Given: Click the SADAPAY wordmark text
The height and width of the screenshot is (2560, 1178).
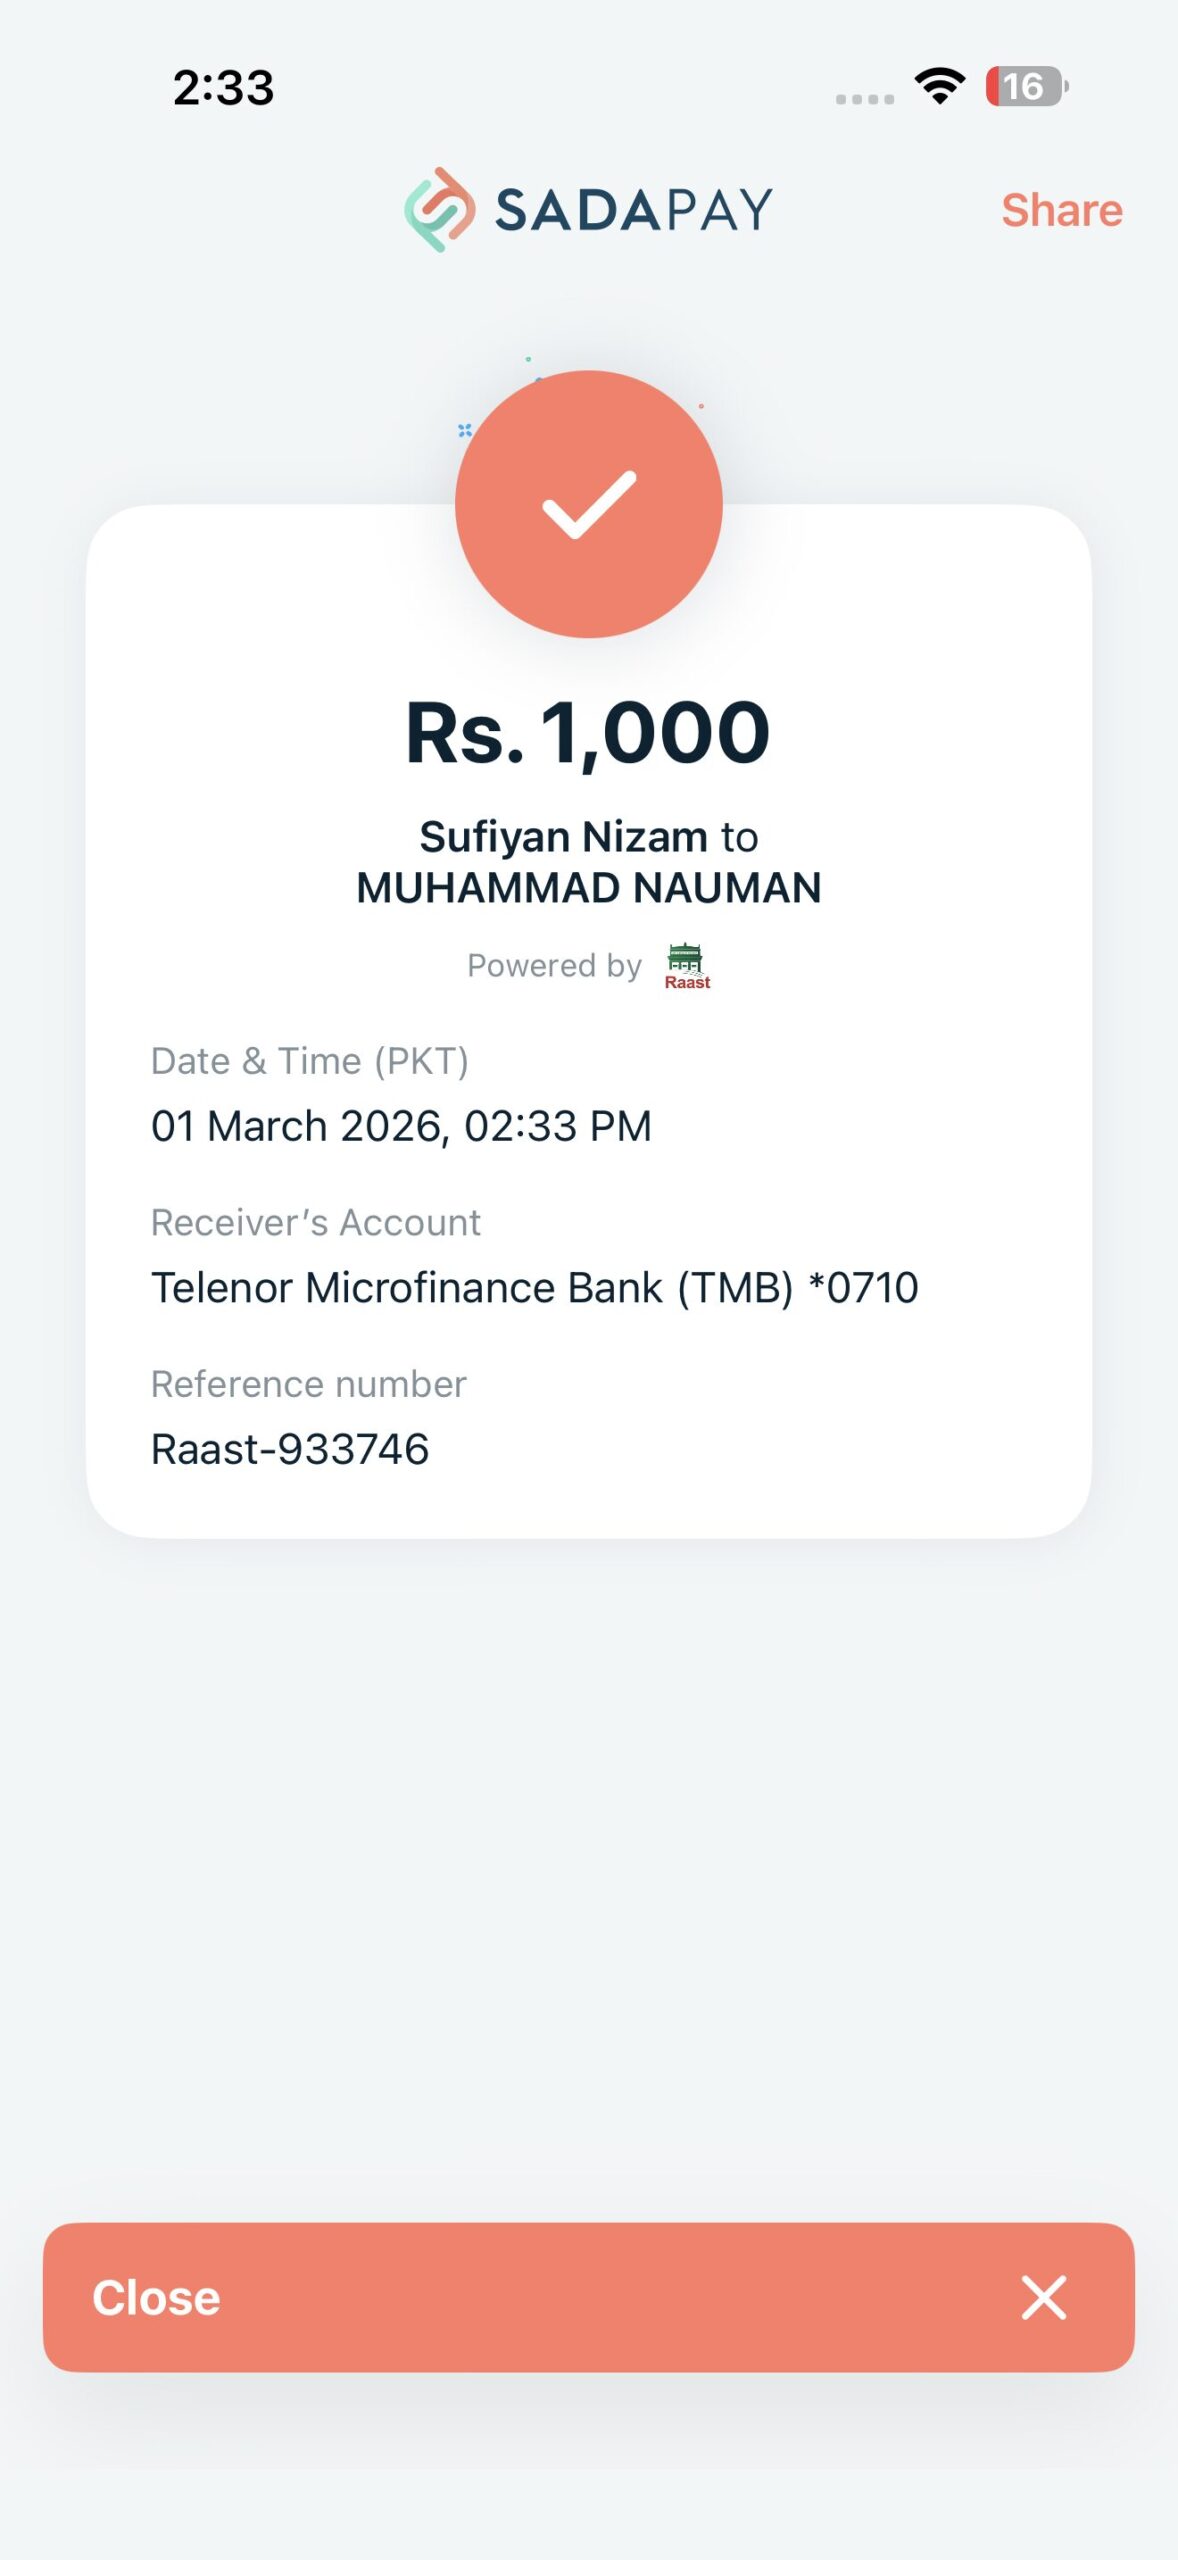Looking at the screenshot, I should pyautogui.click(x=633, y=210).
